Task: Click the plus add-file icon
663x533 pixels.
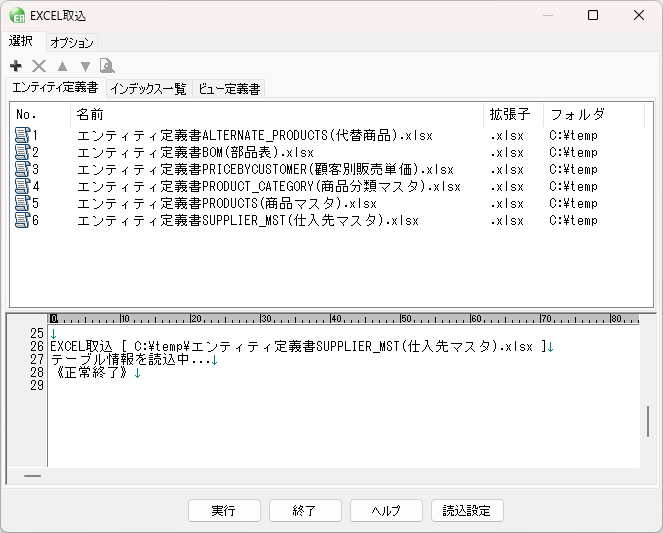Action: 16,66
